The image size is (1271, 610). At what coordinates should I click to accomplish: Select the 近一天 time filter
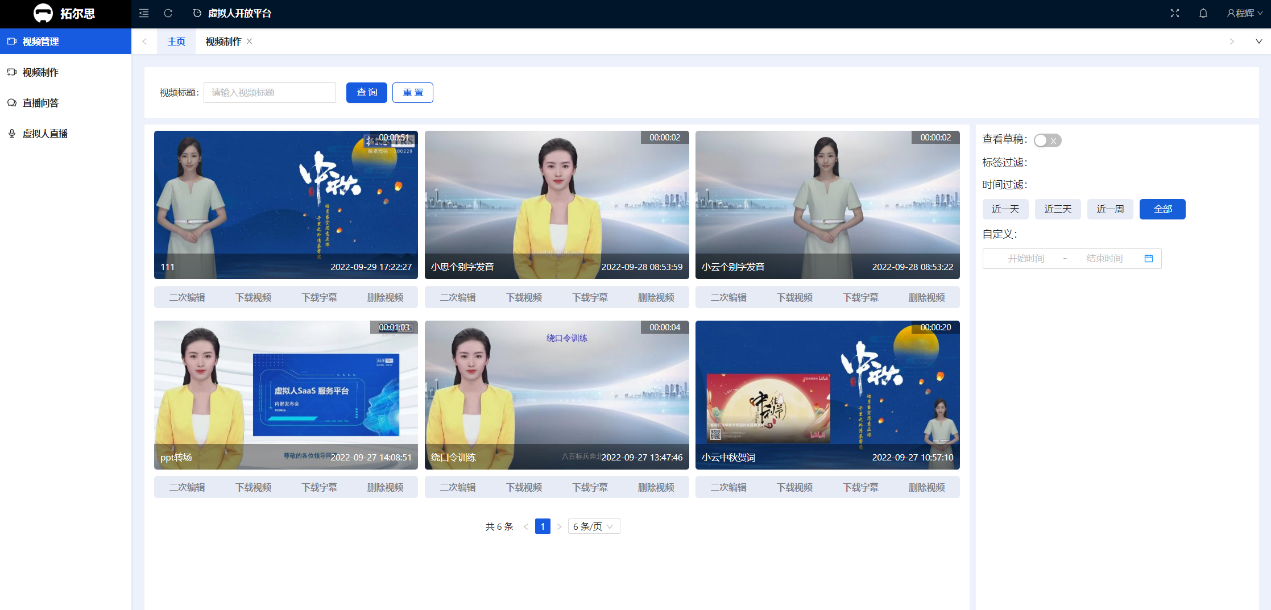click(x=1005, y=209)
